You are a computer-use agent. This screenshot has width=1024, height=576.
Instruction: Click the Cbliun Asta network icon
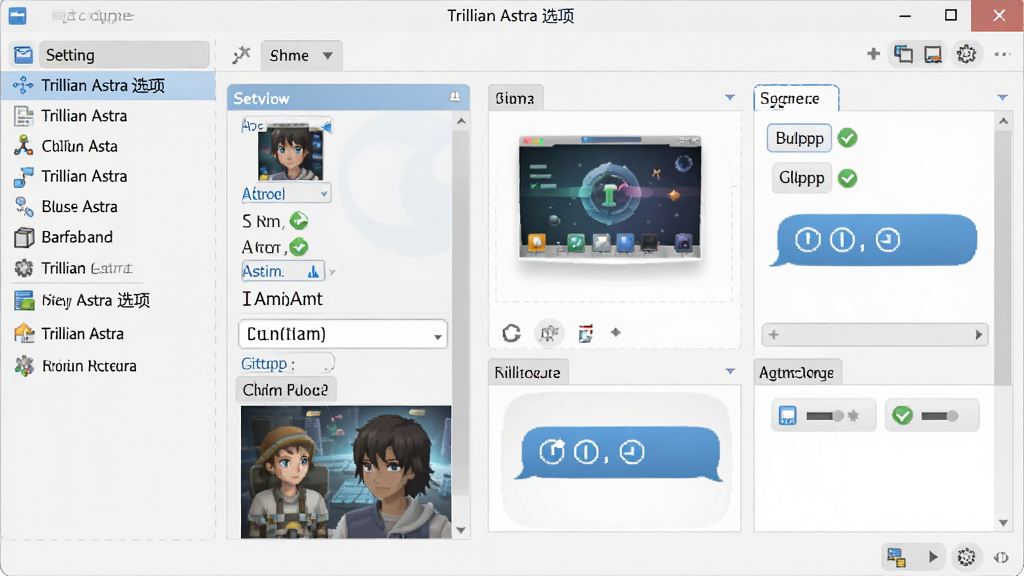click(x=24, y=145)
